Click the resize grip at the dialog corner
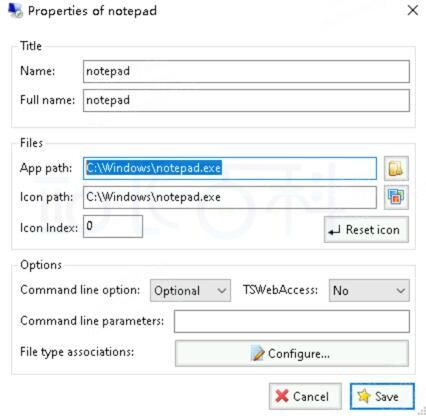This screenshot has height=416, width=426. coord(422,412)
